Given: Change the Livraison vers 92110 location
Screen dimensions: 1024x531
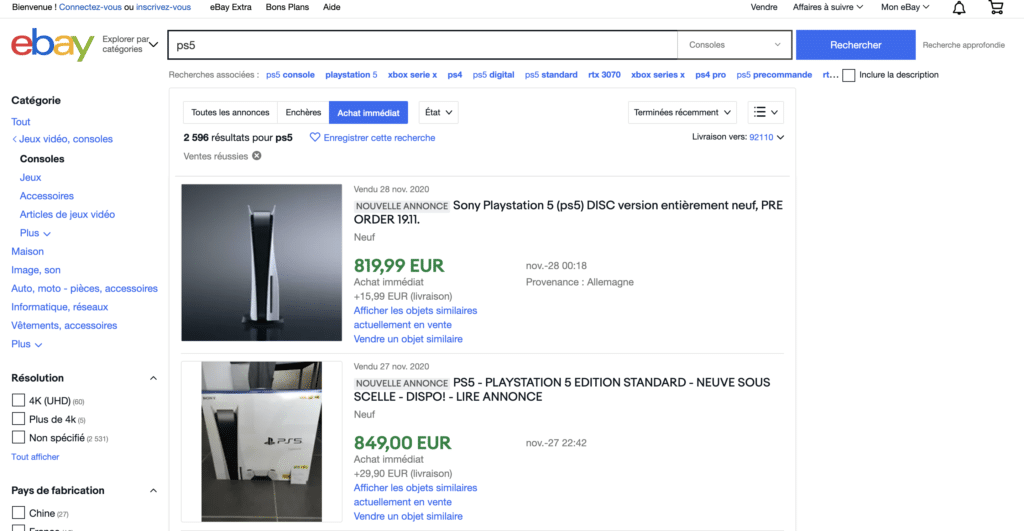Looking at the screenshot, I should (x=766, y=137).
